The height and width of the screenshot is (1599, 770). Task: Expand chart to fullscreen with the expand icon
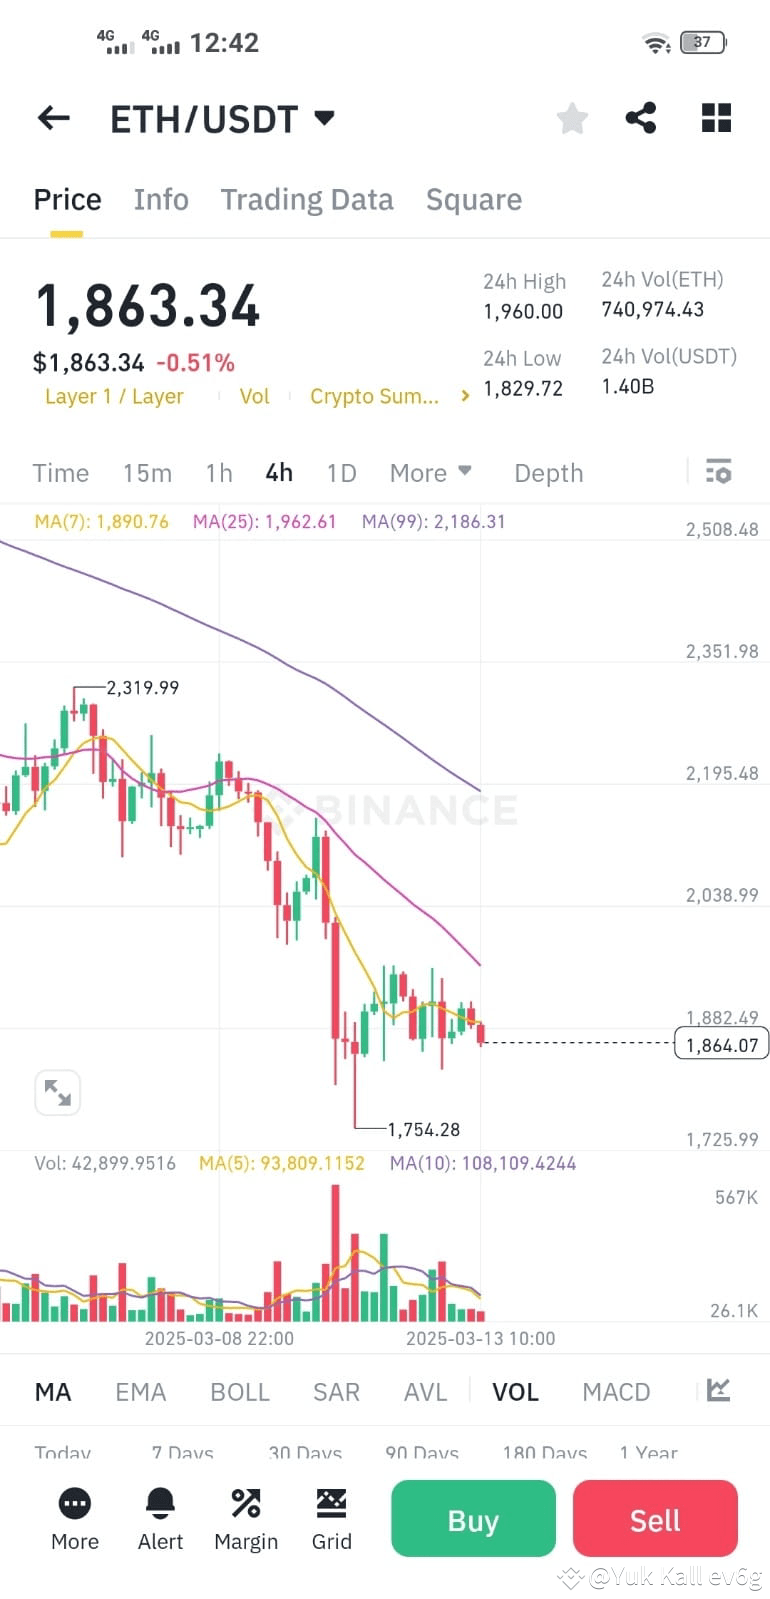pos(57,1092)
